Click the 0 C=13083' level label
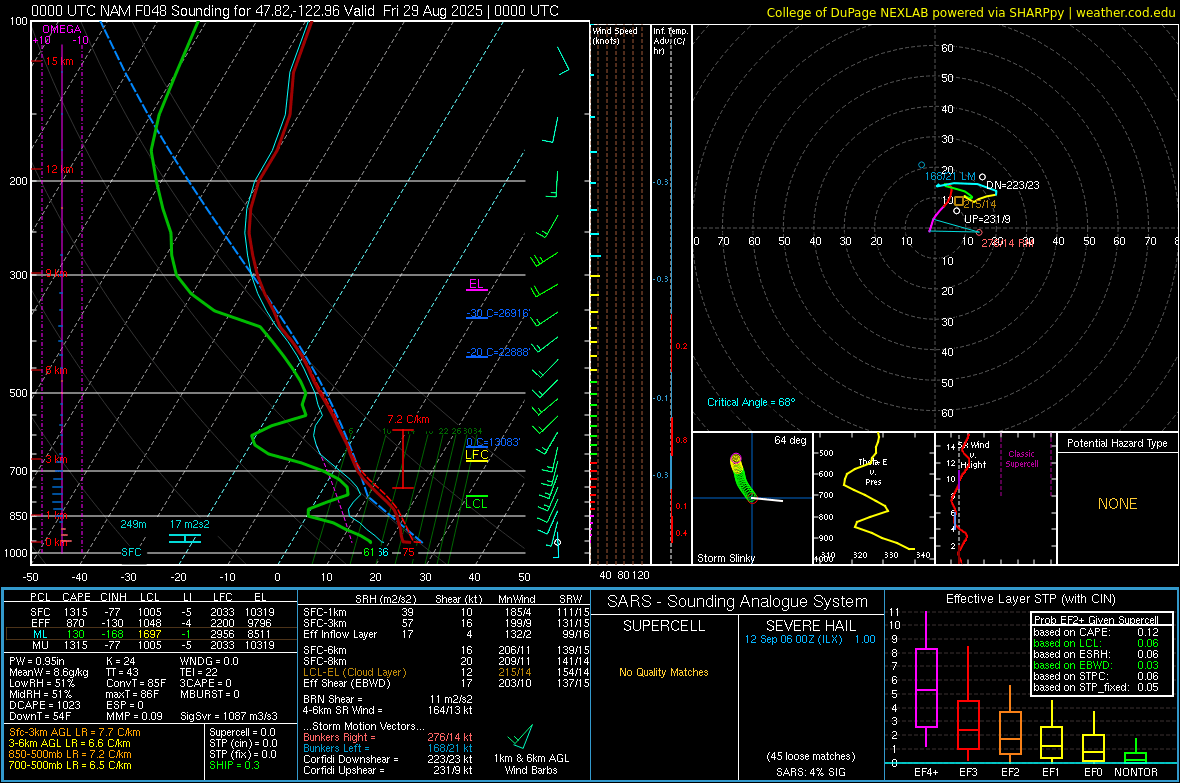The height and width of the screenshot is (783, 1180). tap(493, 442)
